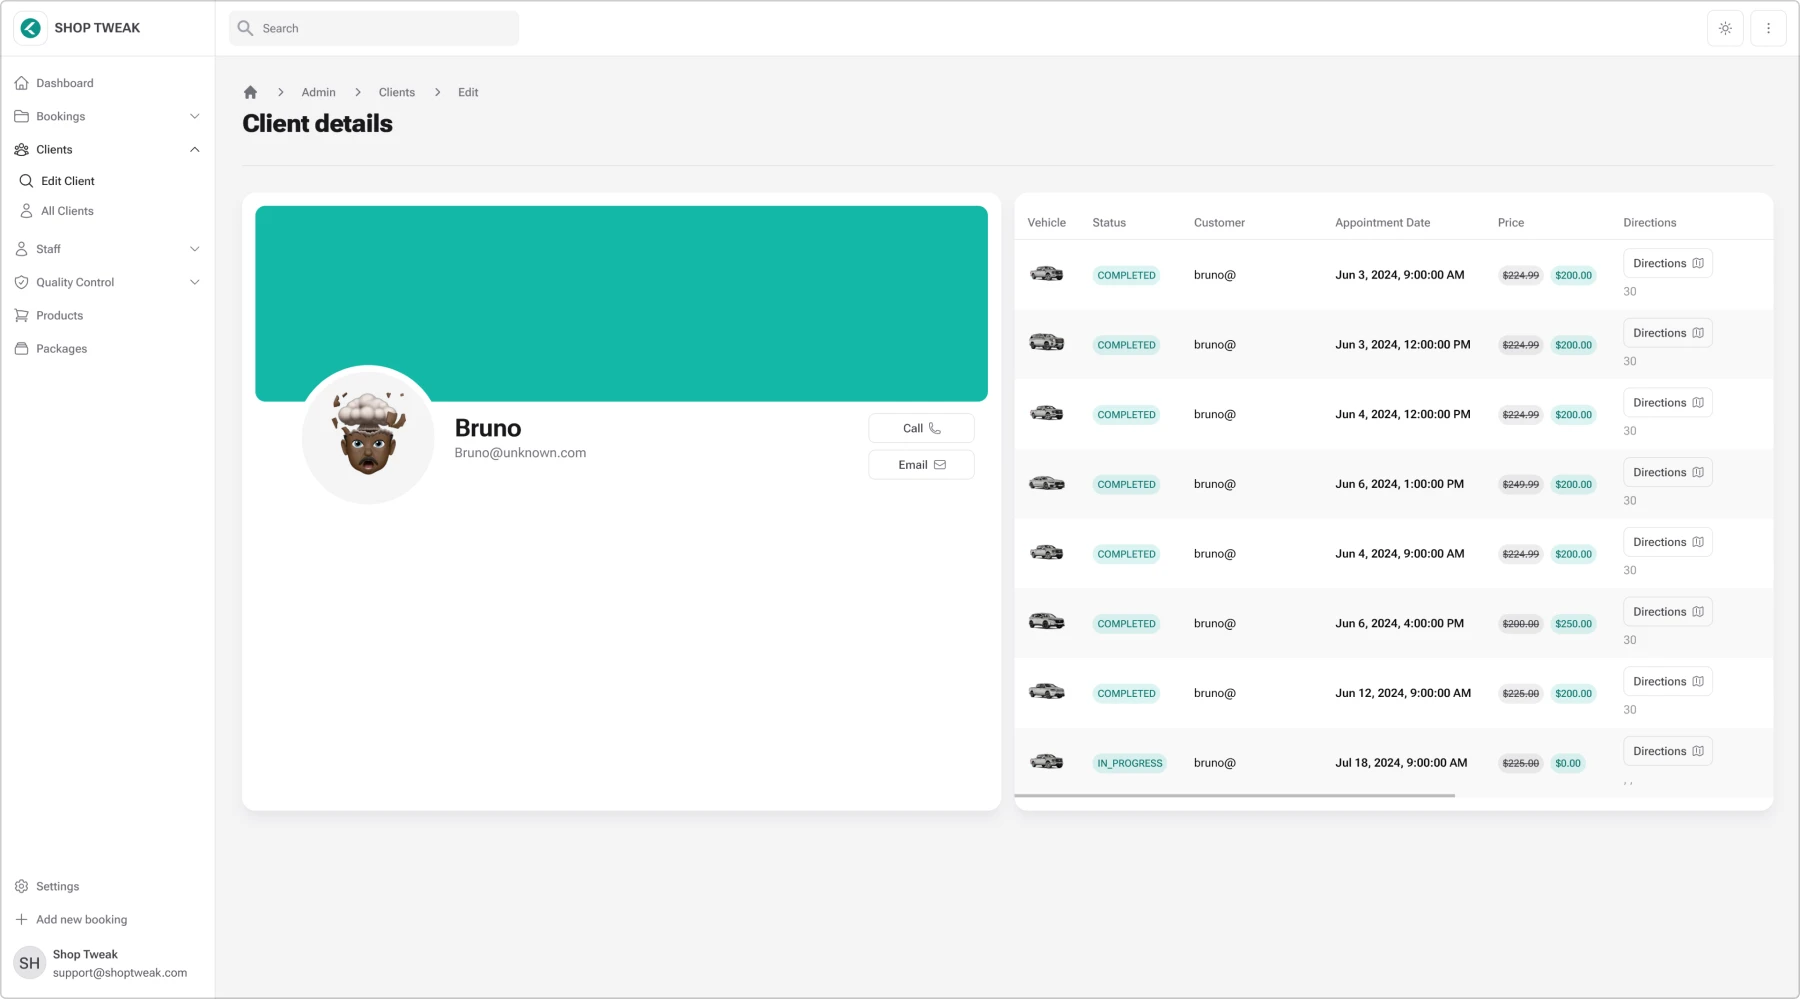Screen dimensions: 1800x999
Task: Click the Staff person icon
Action: 22,249
